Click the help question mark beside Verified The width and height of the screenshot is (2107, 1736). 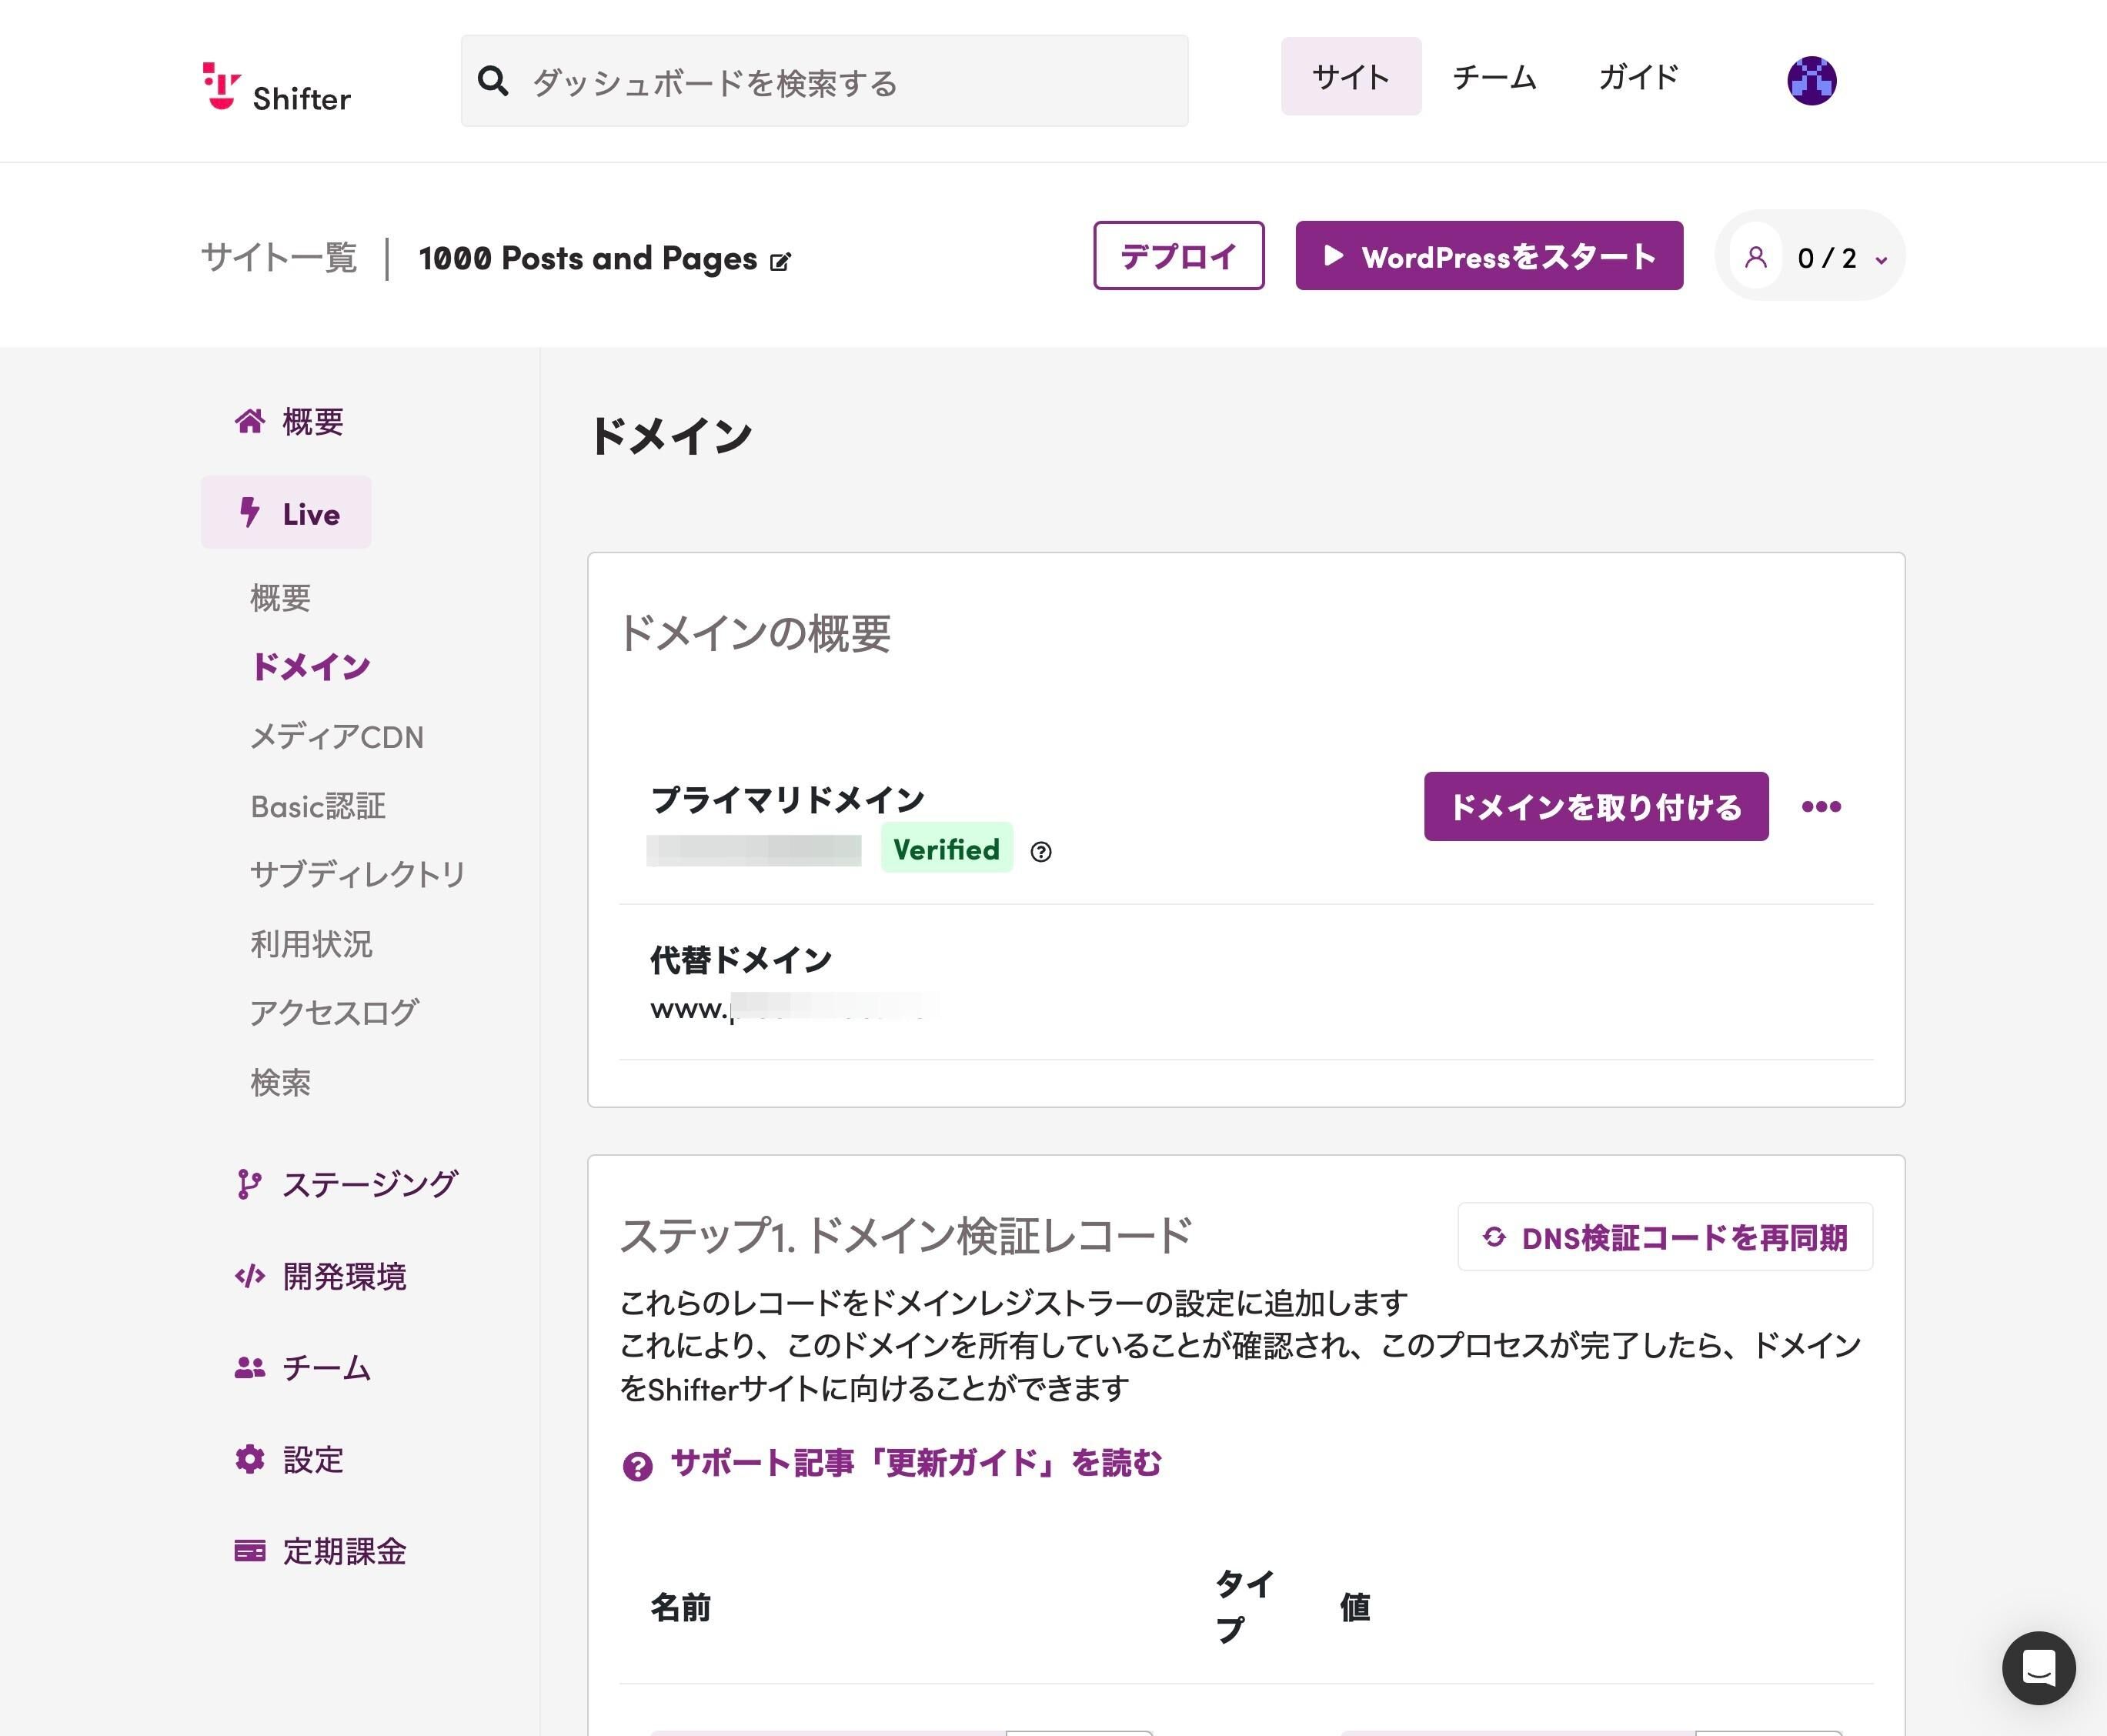[x=1040, y=851]
